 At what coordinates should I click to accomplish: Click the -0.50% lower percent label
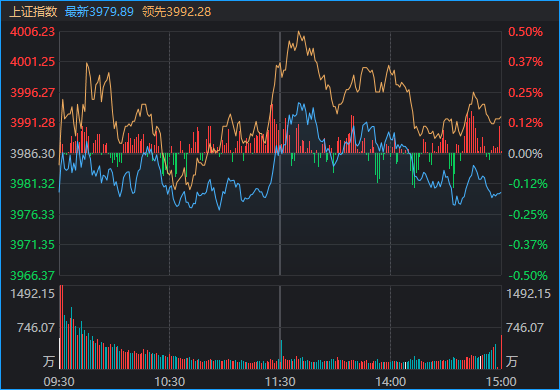(528, 275)
